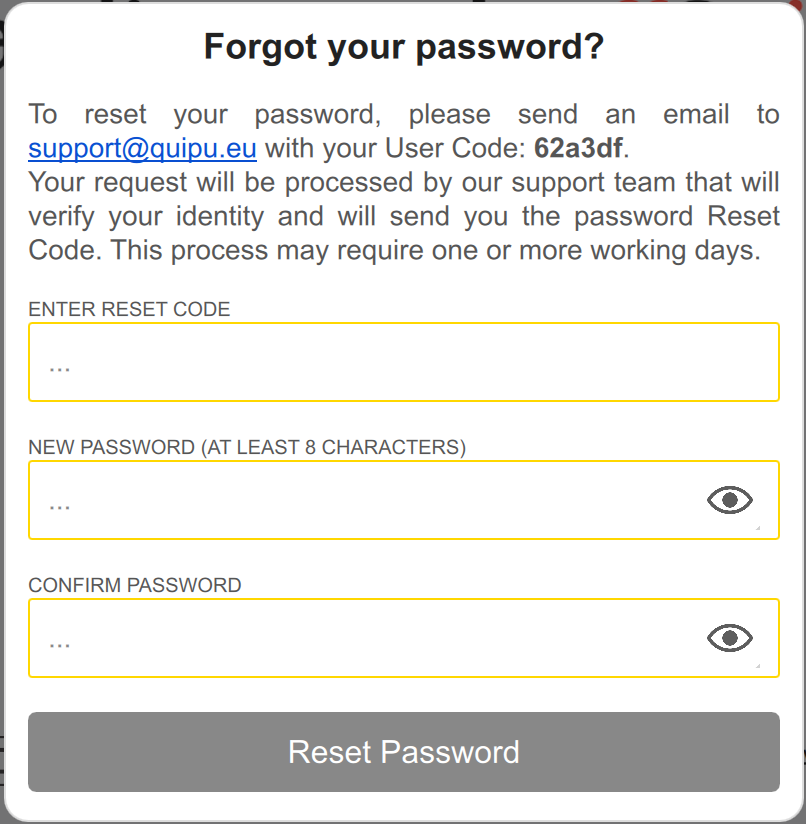The width and height of the screenshot is (806, 824).
Task: Click the CONFIRM PASSWORD label
Action: [135, 585]
